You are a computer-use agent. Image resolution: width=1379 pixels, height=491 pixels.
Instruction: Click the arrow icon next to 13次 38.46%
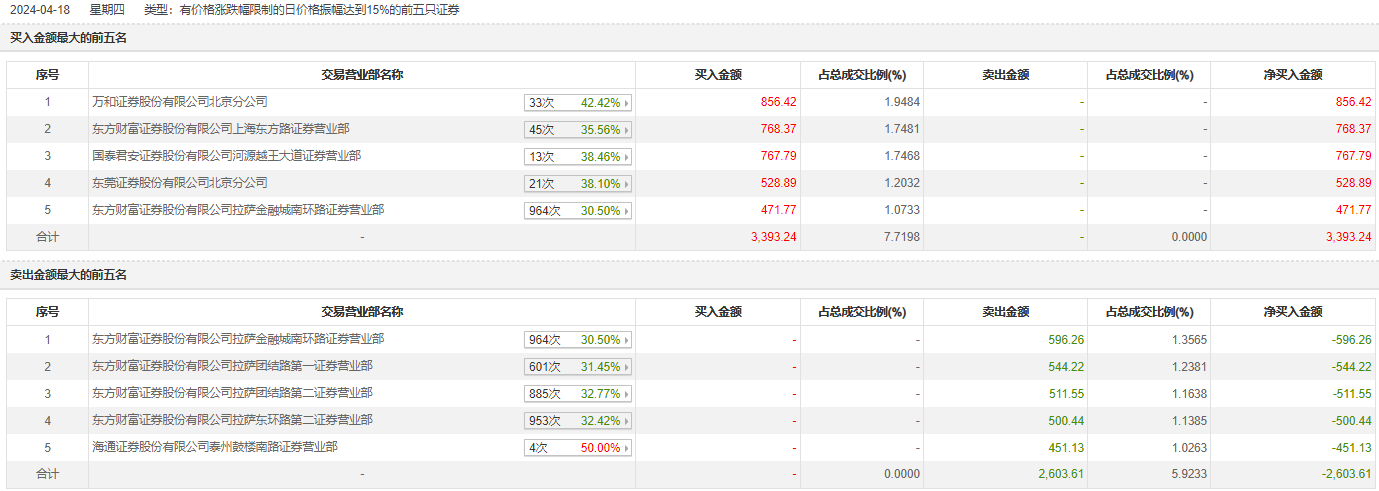(x=627, y=157)
